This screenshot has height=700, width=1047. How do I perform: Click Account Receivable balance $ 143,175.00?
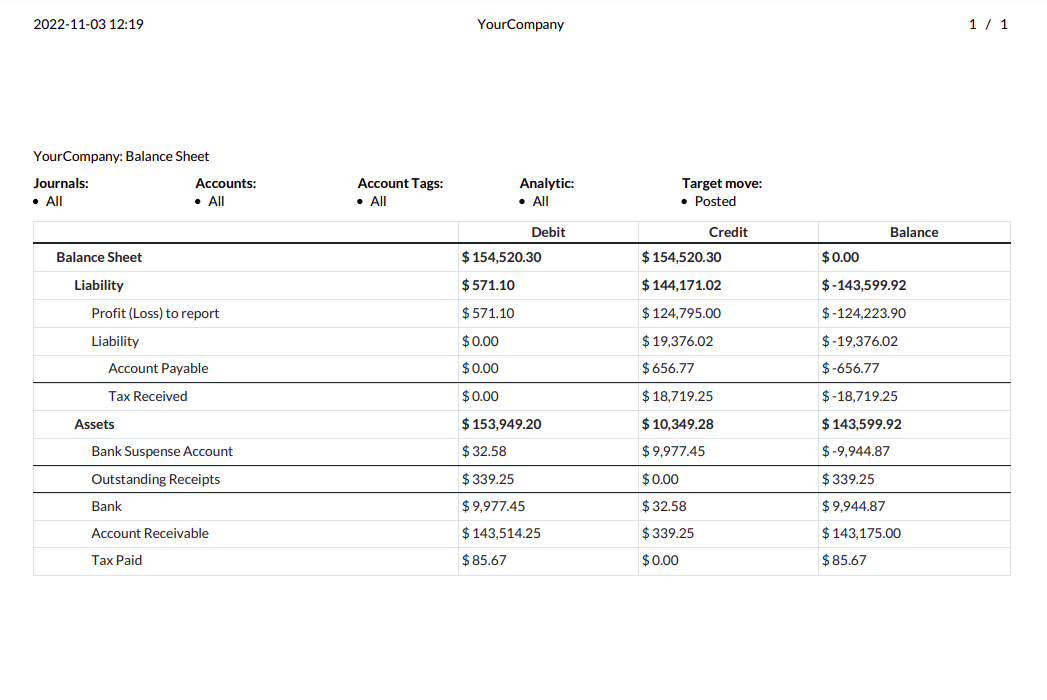[x=861, y=533]
